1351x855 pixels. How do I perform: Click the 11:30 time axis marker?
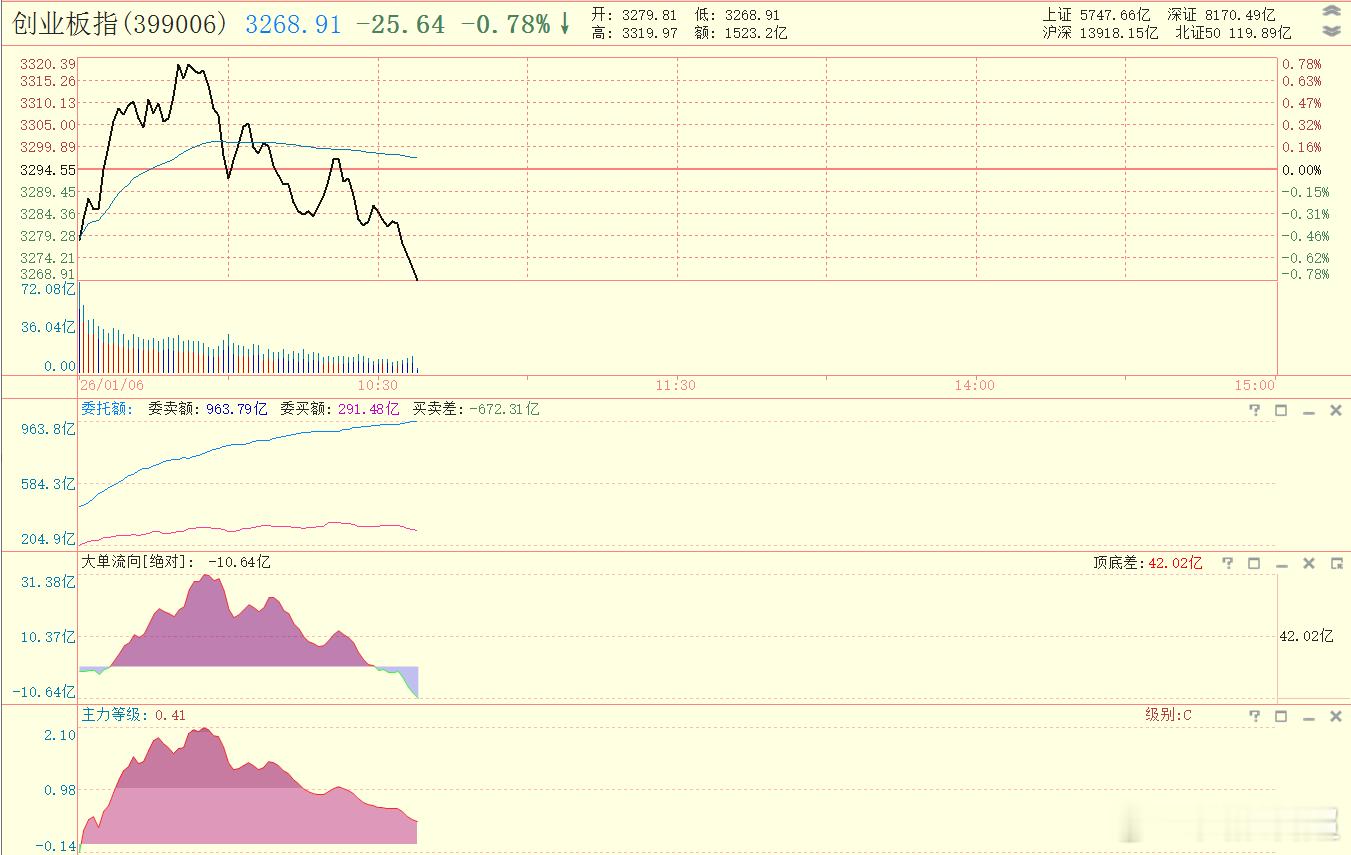[x=676, y=385]
